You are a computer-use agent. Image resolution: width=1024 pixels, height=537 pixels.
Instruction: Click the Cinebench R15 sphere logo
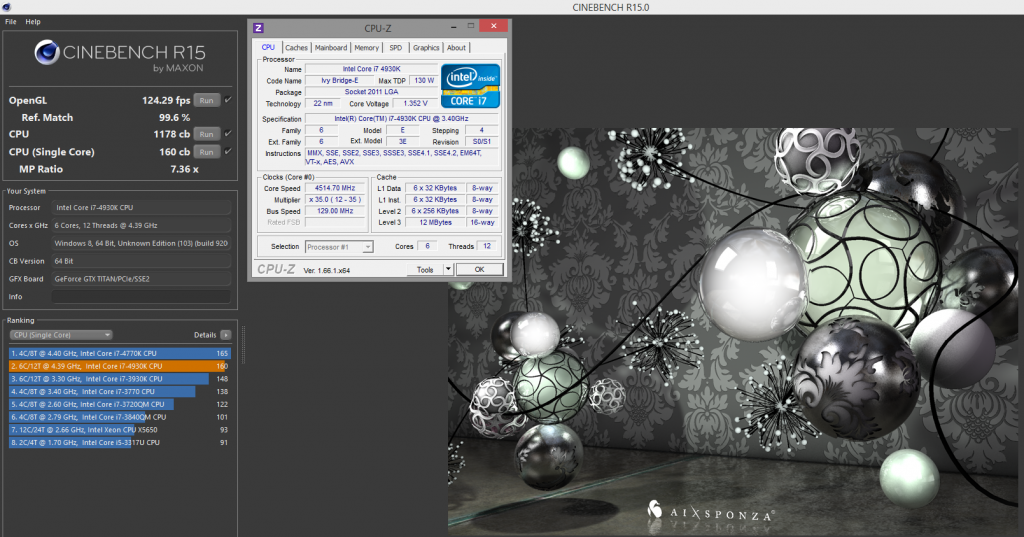pyautogui.click(x=48, y=53)
